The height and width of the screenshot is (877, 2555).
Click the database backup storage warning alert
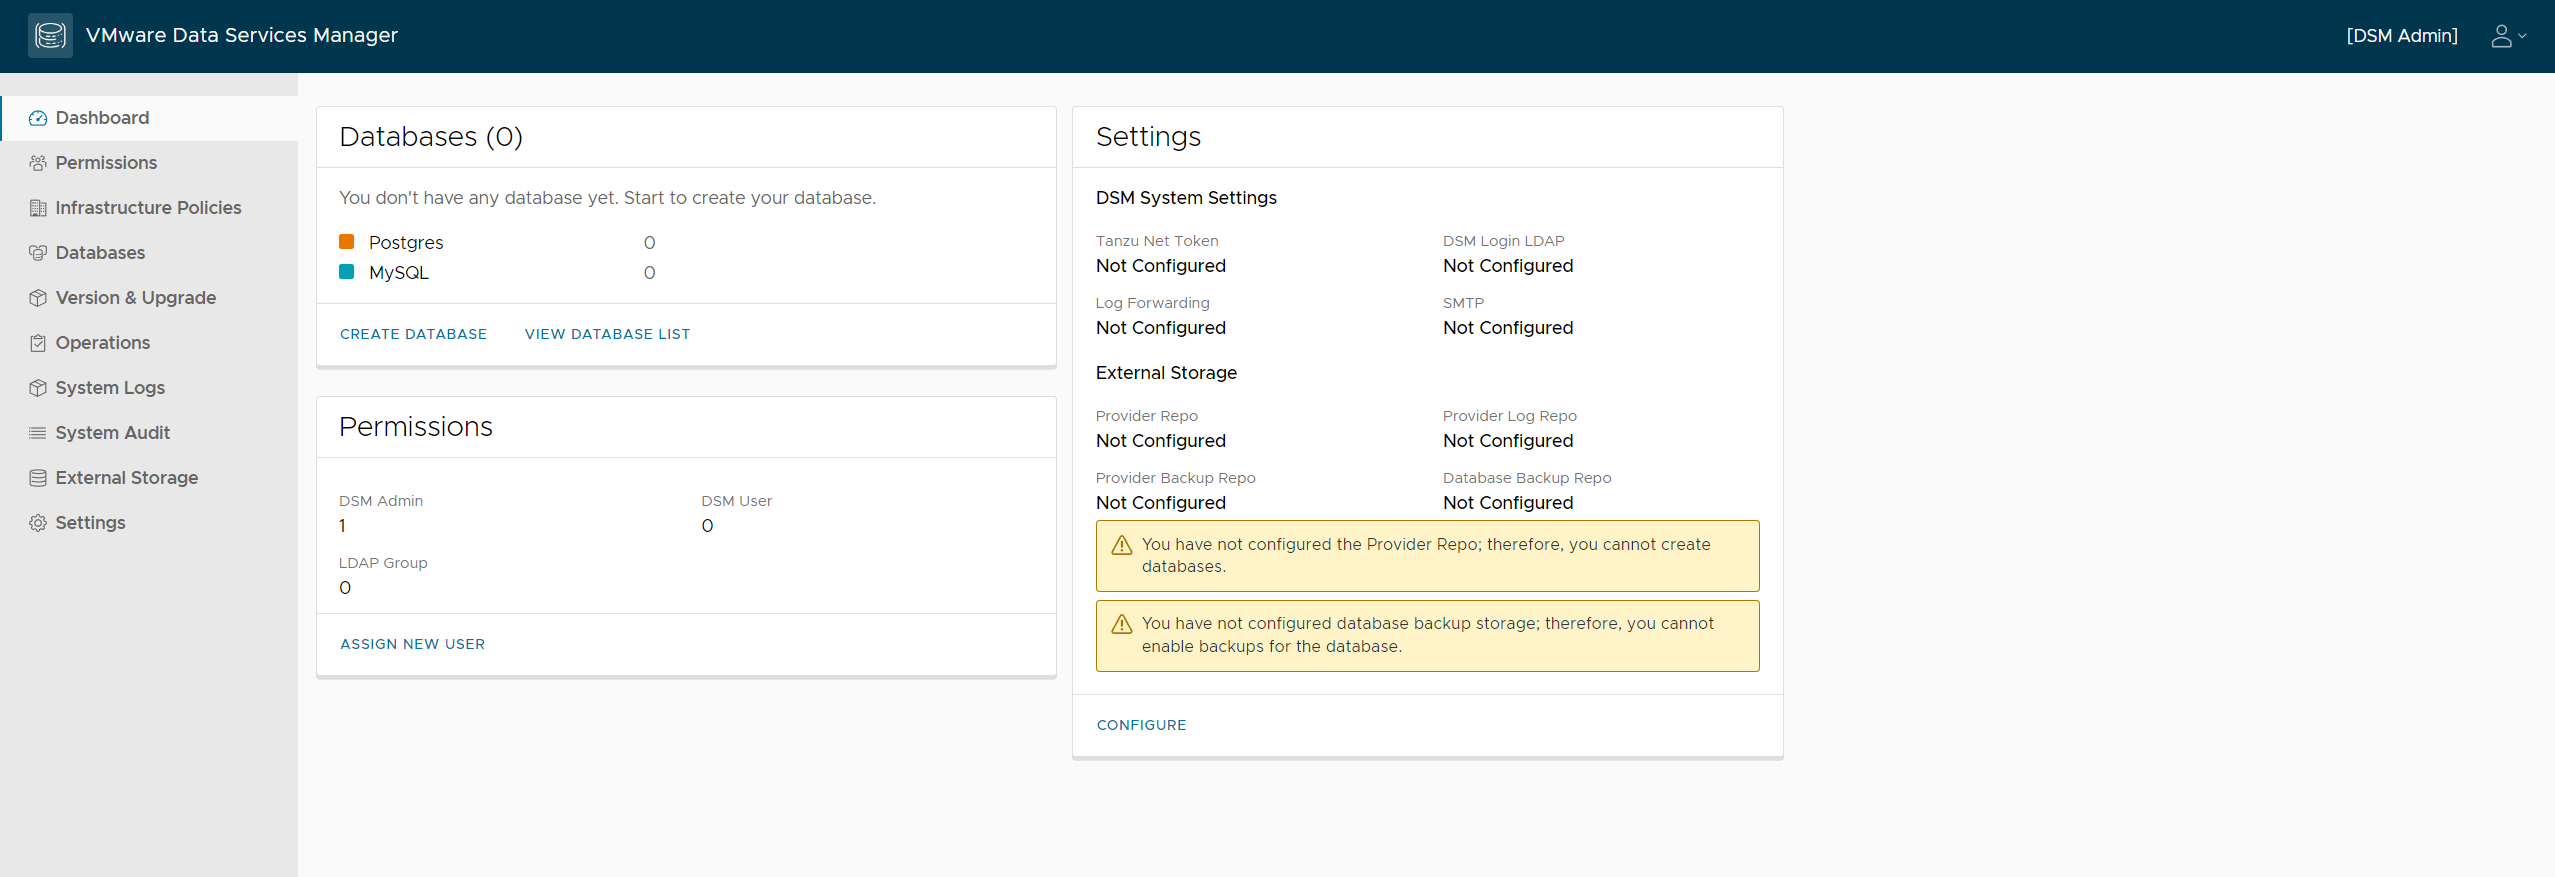pos(1427,635)
